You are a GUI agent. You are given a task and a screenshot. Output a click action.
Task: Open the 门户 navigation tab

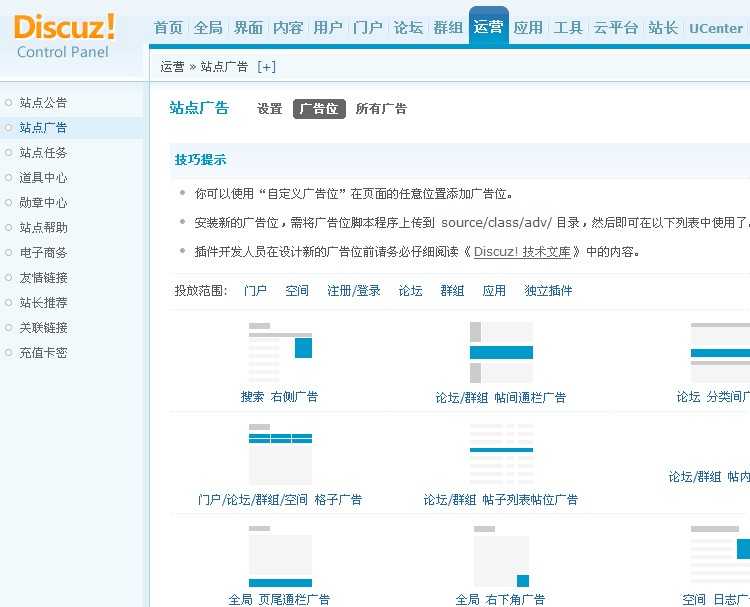(368, 28)
